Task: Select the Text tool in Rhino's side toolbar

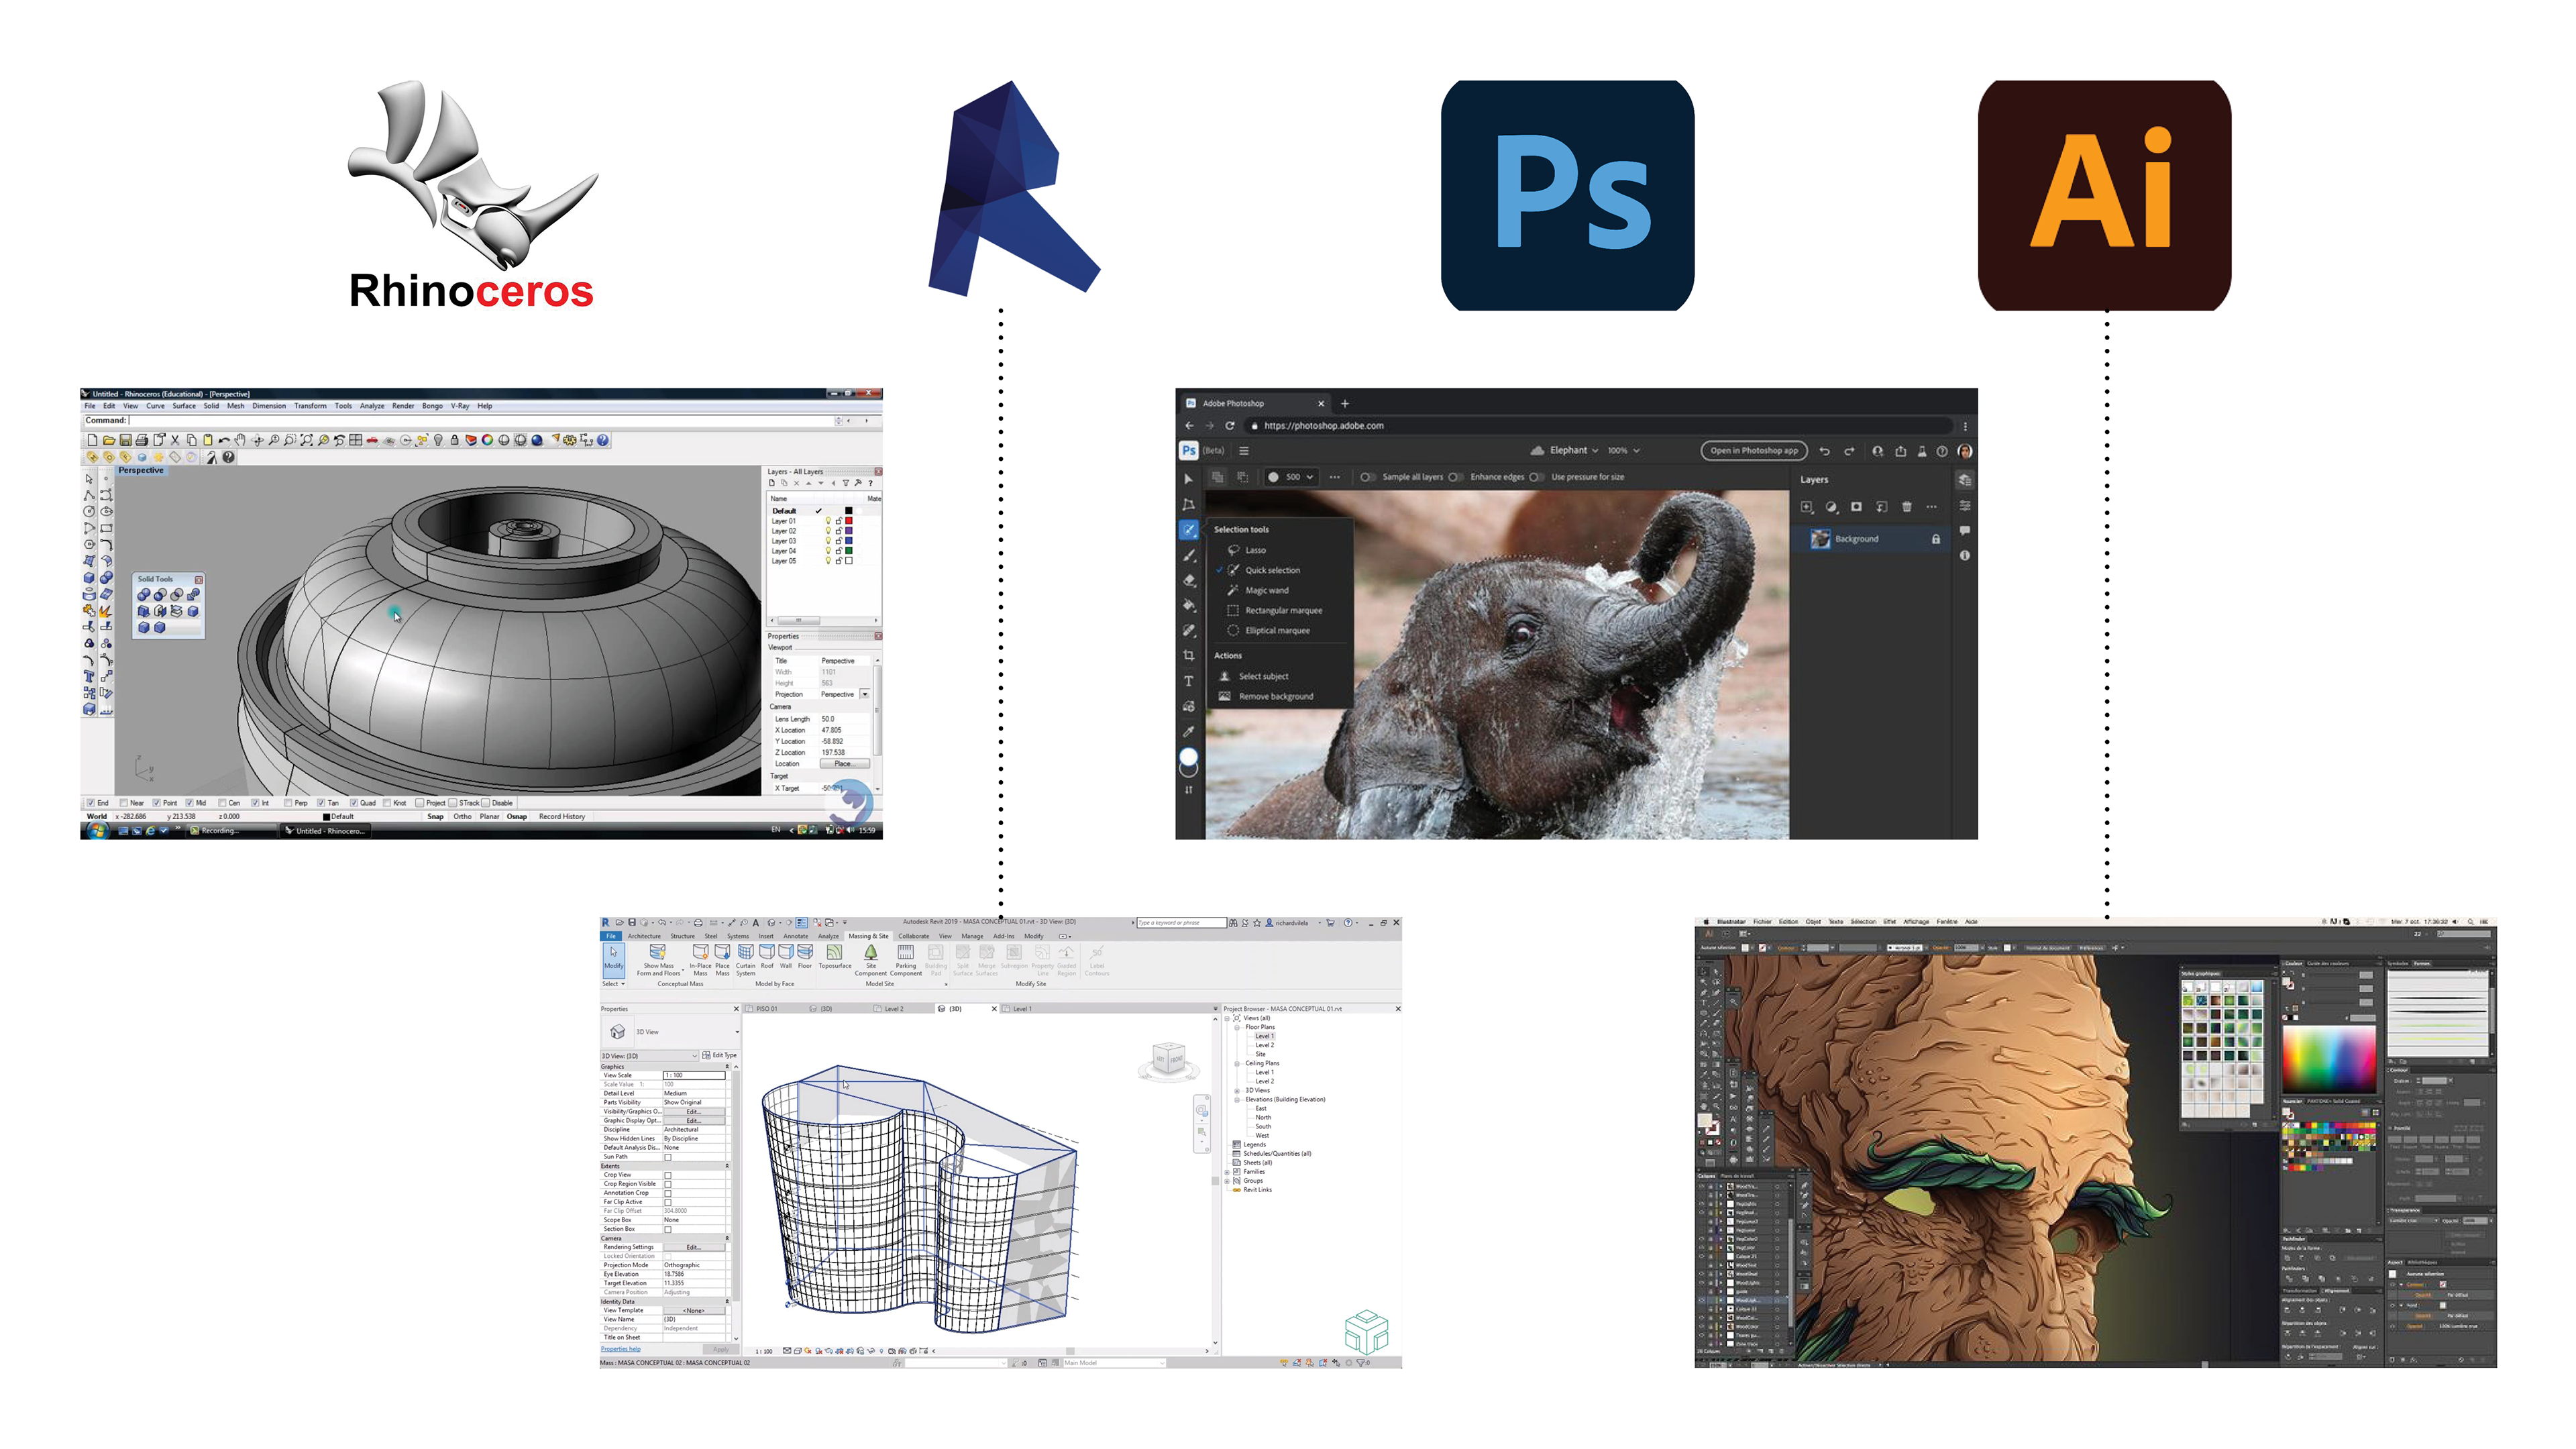Action: pyautogui.click(x=89, y=677)
